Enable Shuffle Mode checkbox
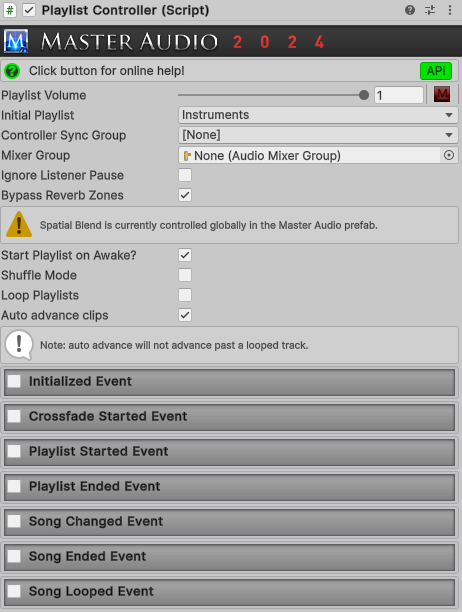This screenshot has height=612, width=462. (x=185, y=275)
